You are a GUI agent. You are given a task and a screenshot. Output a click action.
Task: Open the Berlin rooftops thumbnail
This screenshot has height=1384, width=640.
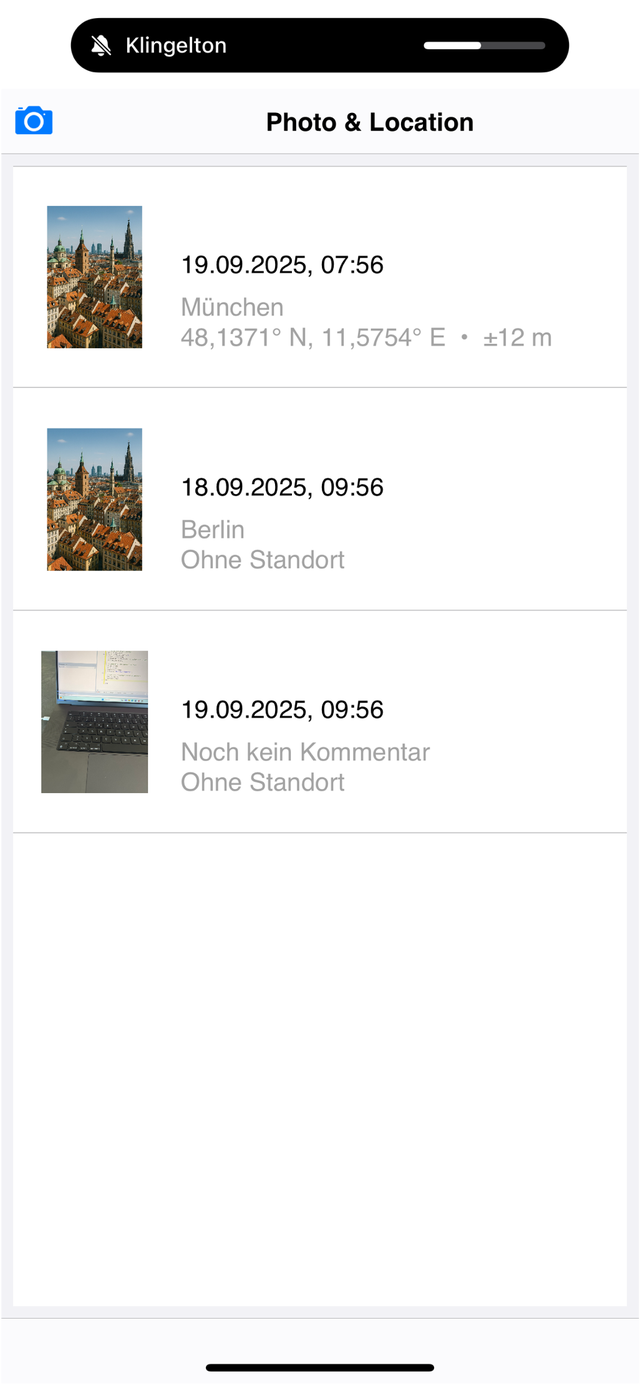pyautogui.click(x=94, y=499)
